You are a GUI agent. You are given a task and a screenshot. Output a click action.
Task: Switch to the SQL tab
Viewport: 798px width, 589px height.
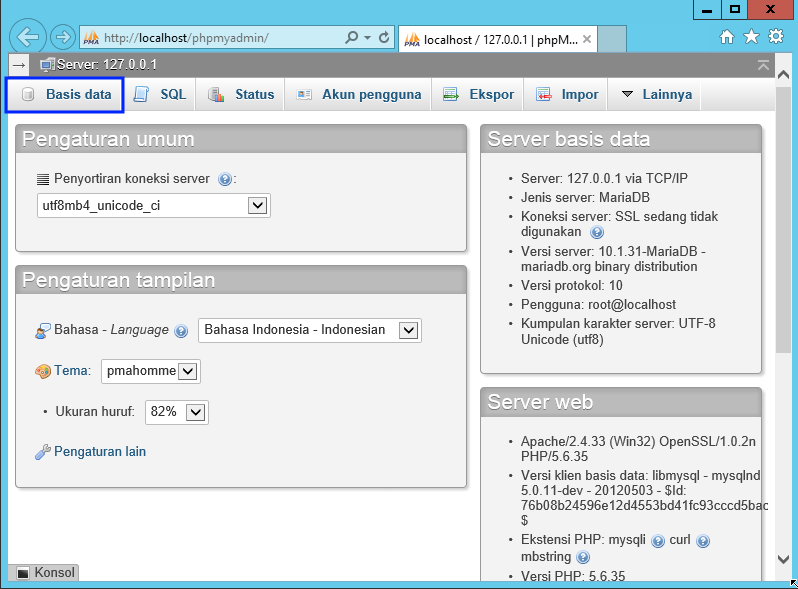tap(159, 95)
